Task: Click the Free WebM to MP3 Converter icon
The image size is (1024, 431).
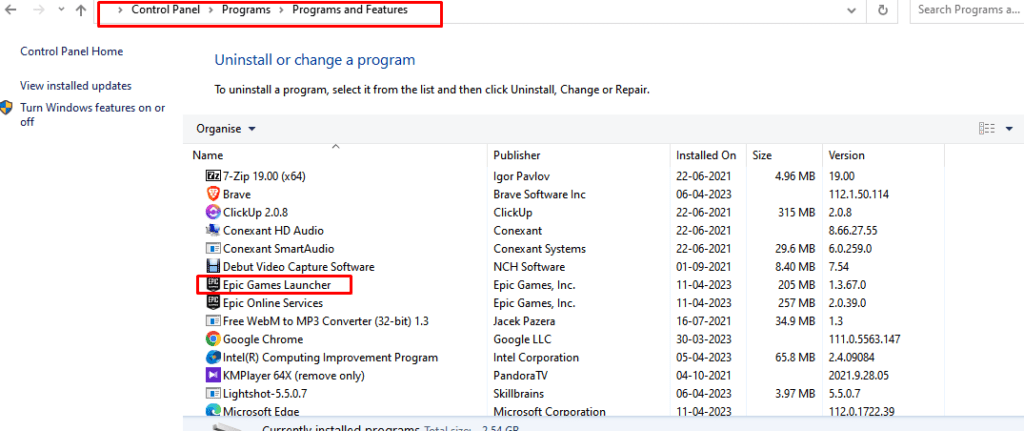Action: pyautogui.click(x=213, y=321)
